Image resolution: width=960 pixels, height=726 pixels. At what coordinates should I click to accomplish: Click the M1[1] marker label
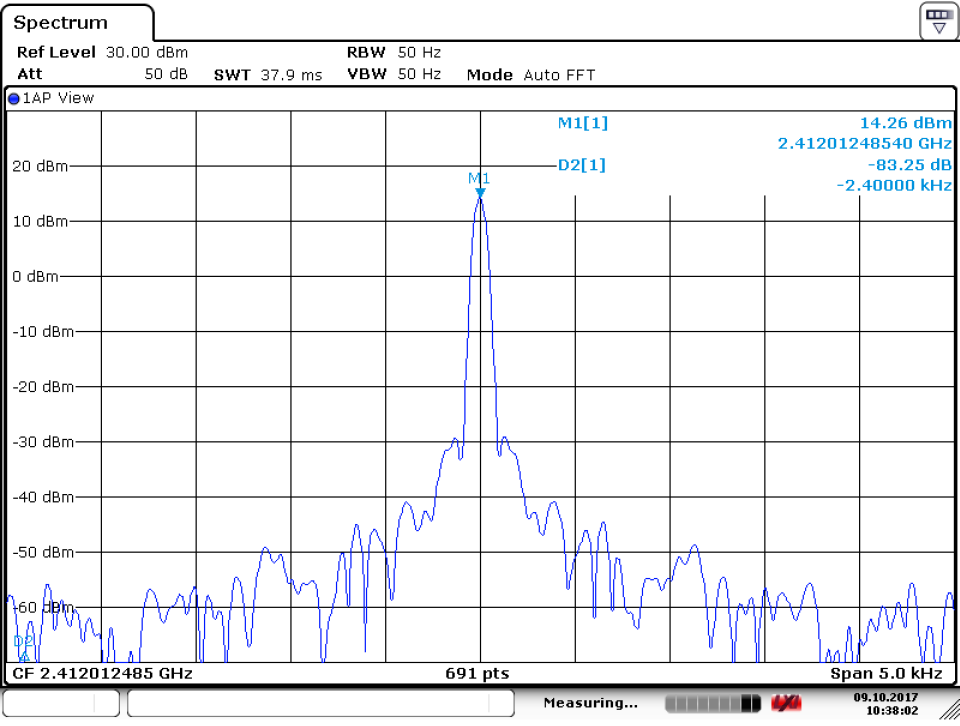coord(583,123)
